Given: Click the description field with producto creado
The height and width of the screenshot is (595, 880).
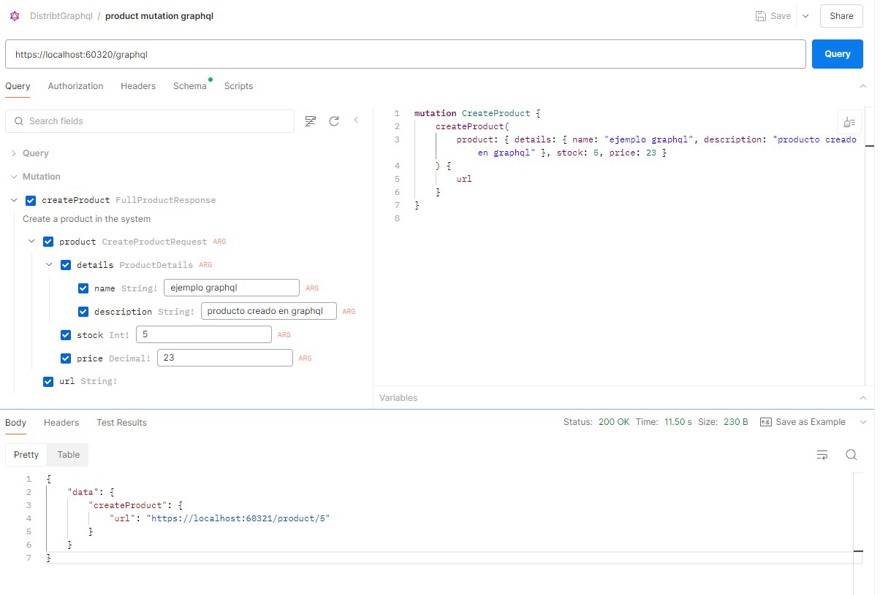Looking at the screenshot, I should [x=269, y=311].
